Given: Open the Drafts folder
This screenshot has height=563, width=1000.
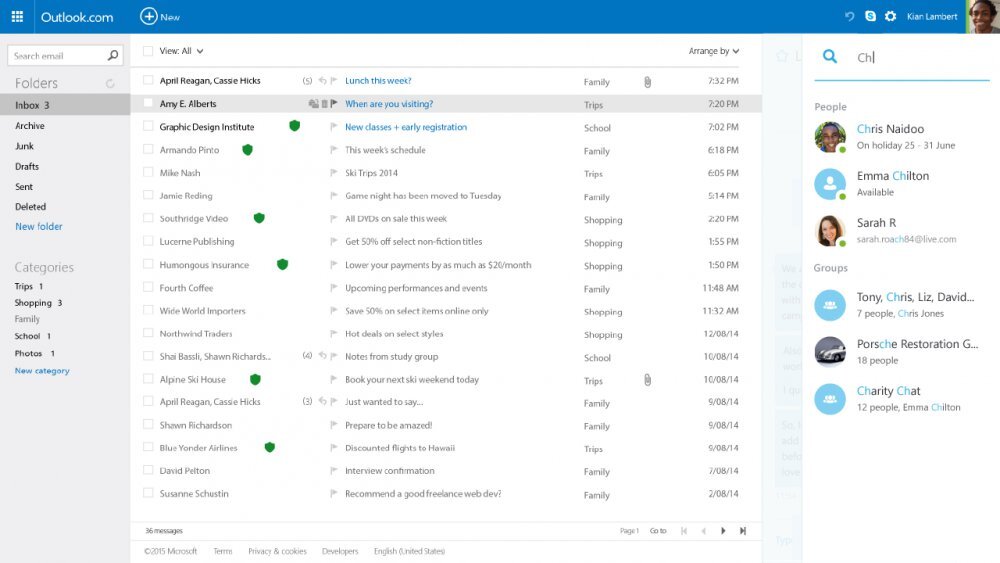Looking at the screenshot, I should 27,167.
